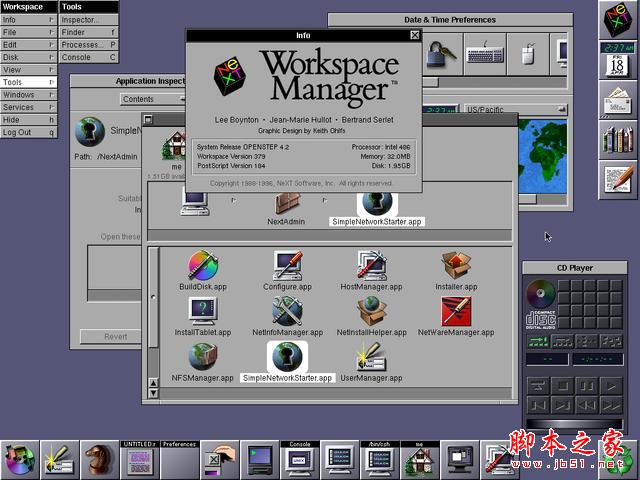Open the Contents pop-up in Application Inspector

click(153, 99)
